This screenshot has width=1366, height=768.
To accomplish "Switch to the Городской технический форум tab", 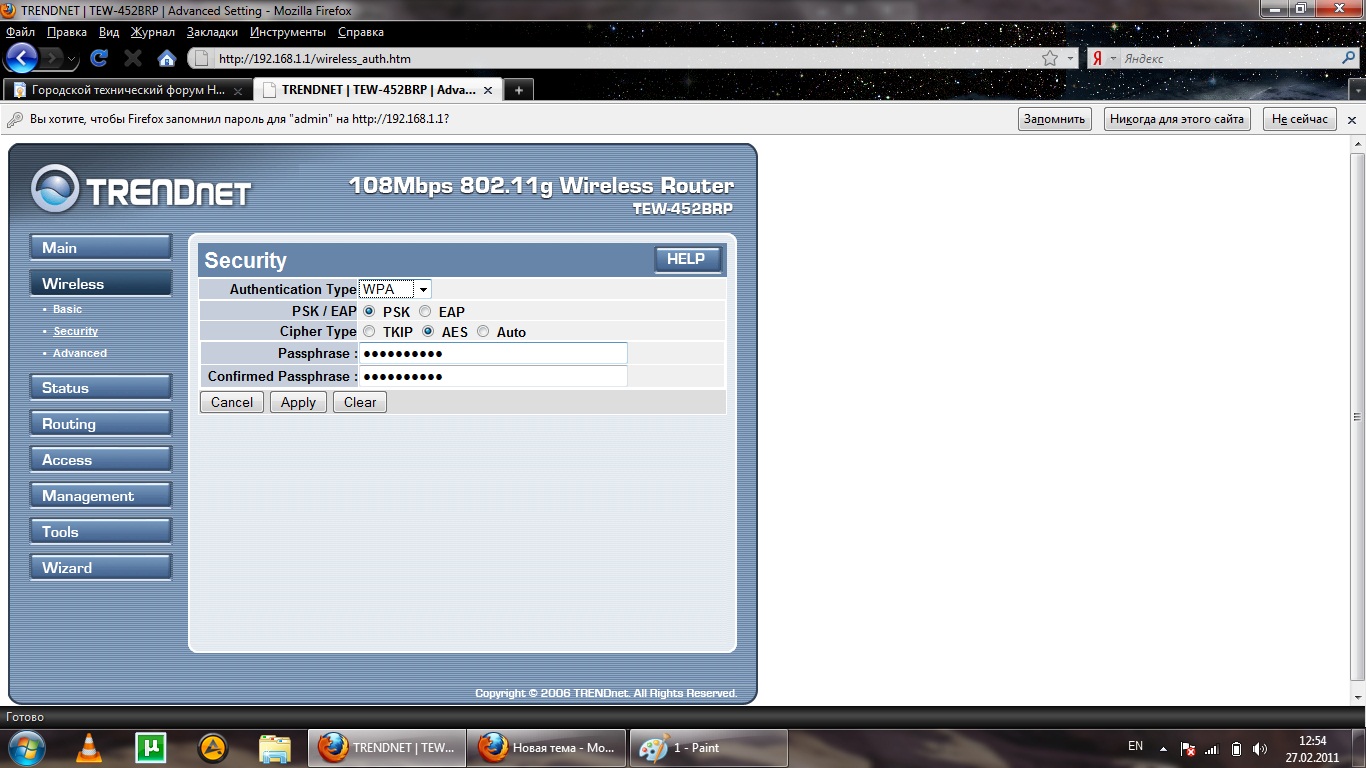I will [x=127, y=90].
